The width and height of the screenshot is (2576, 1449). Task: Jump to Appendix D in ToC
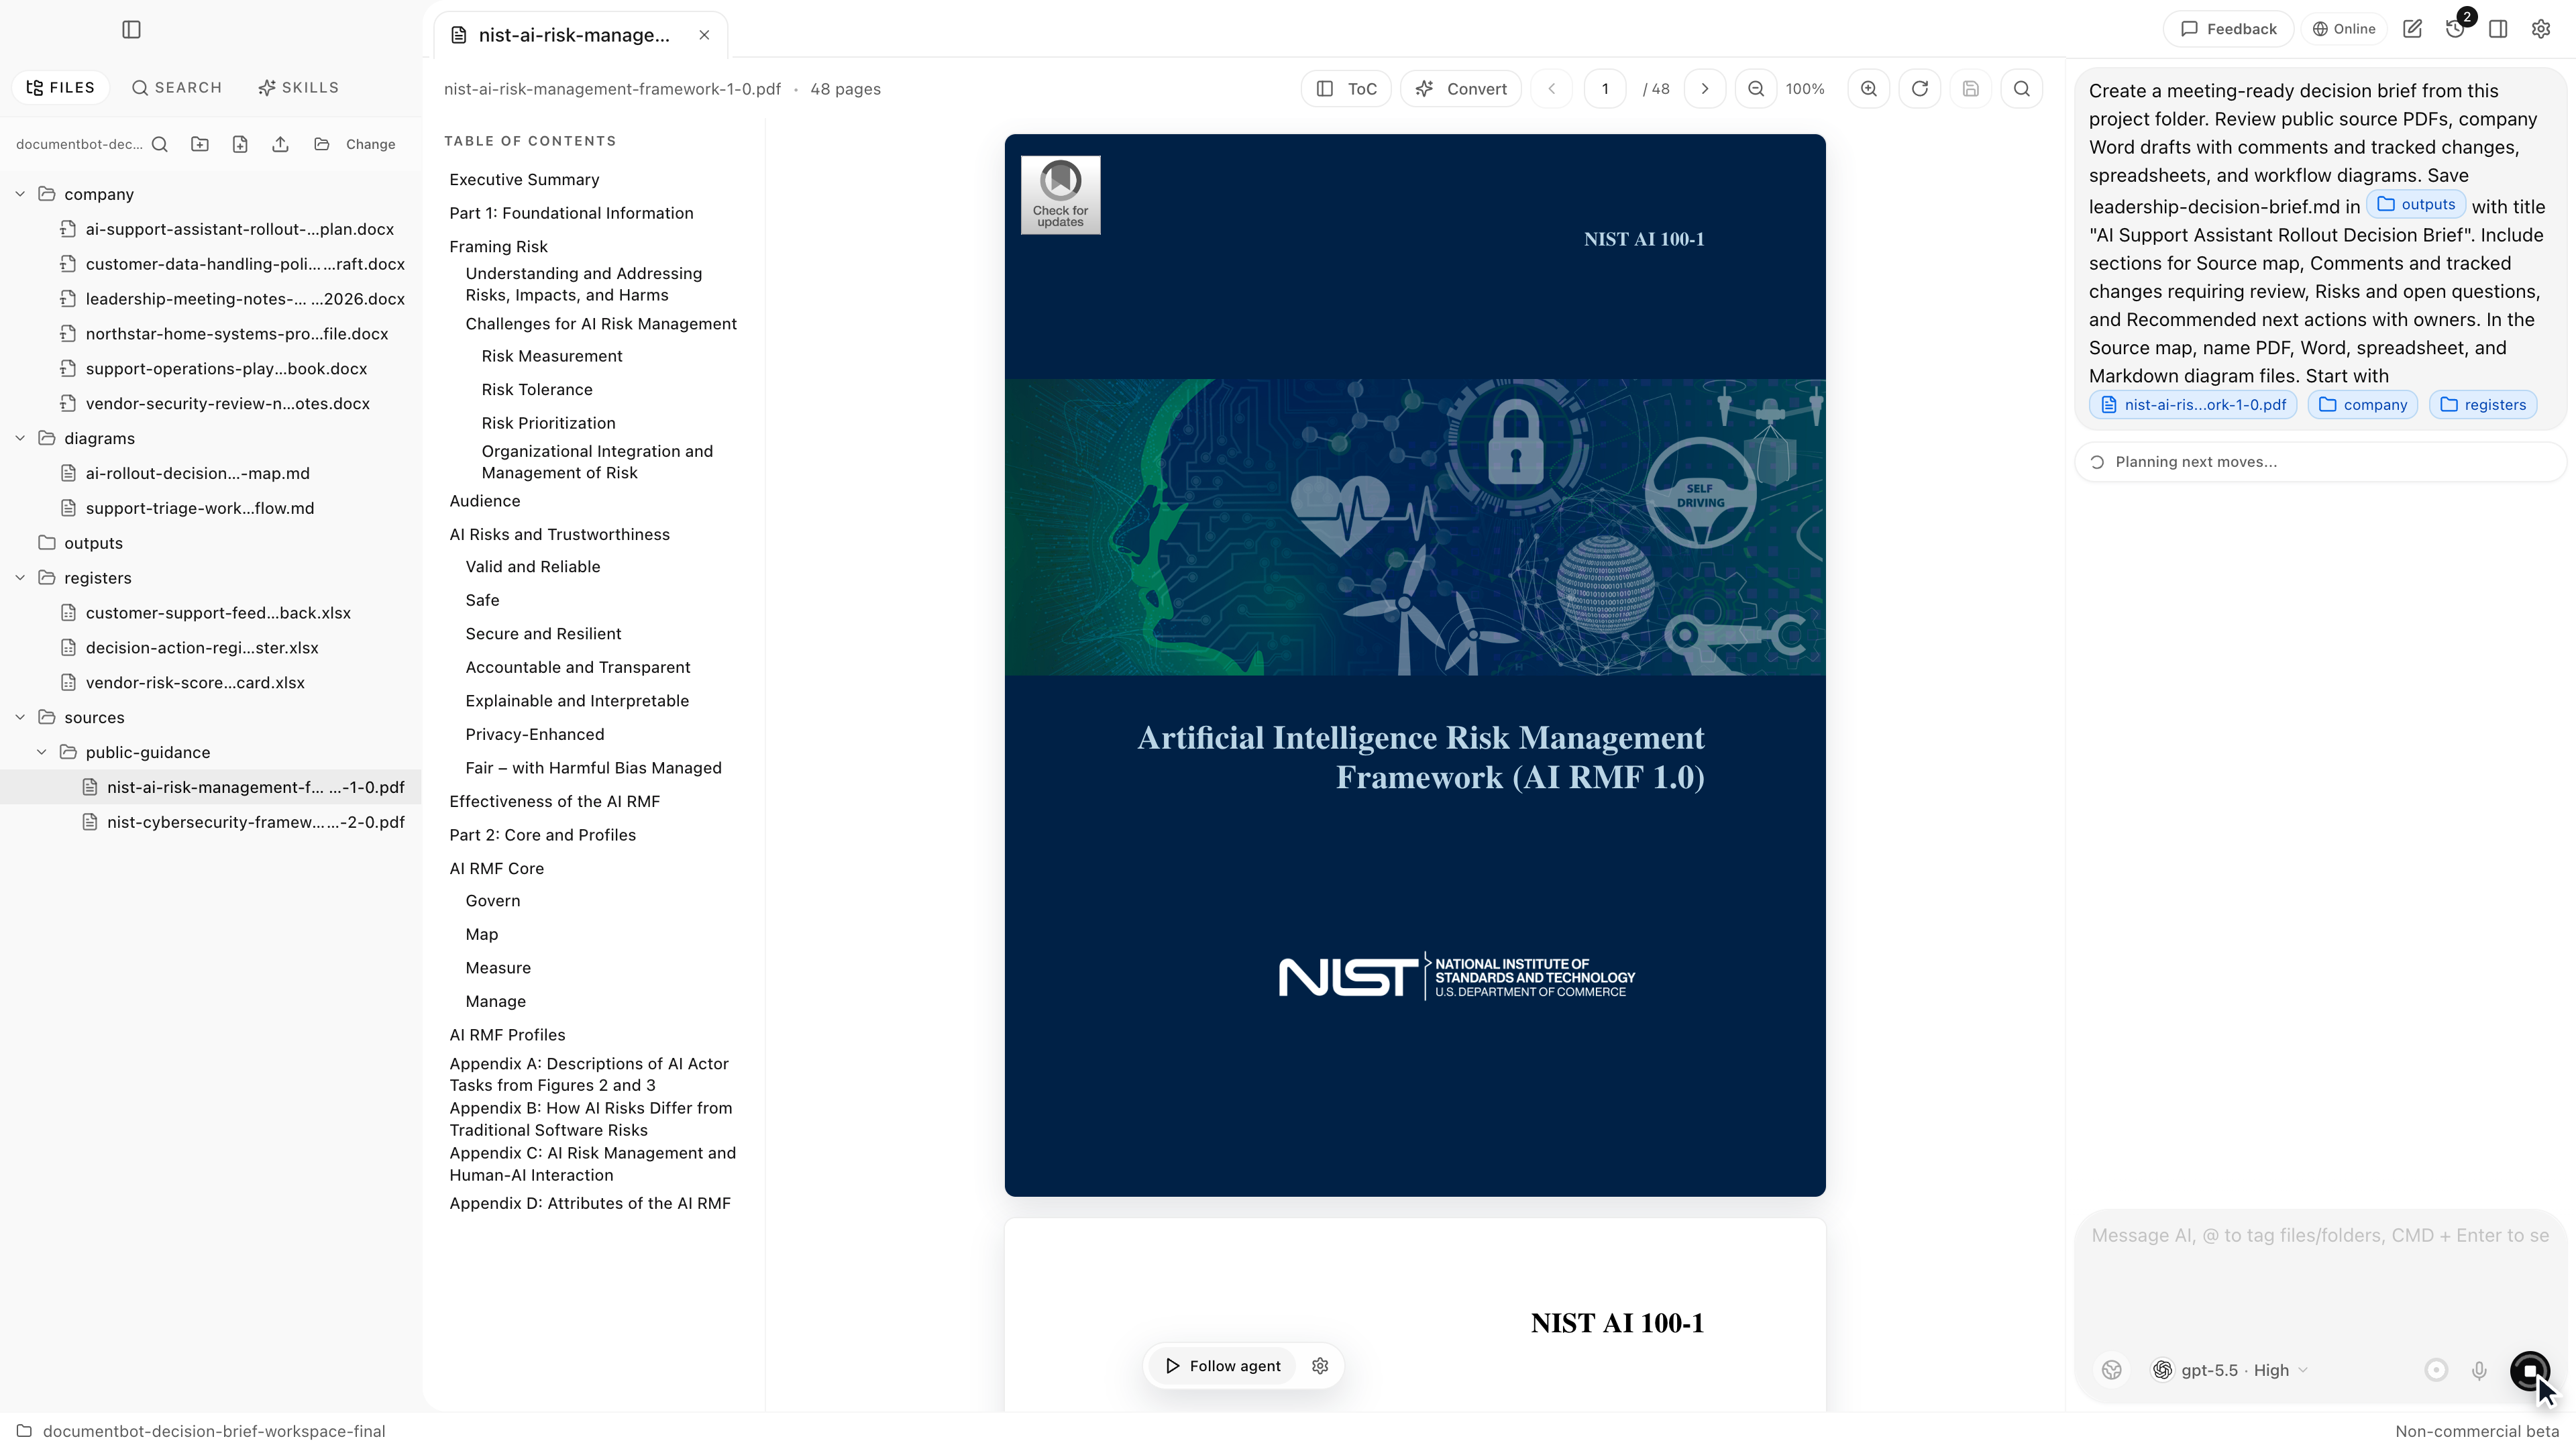pyautogui.click(x=590, y=1203)
